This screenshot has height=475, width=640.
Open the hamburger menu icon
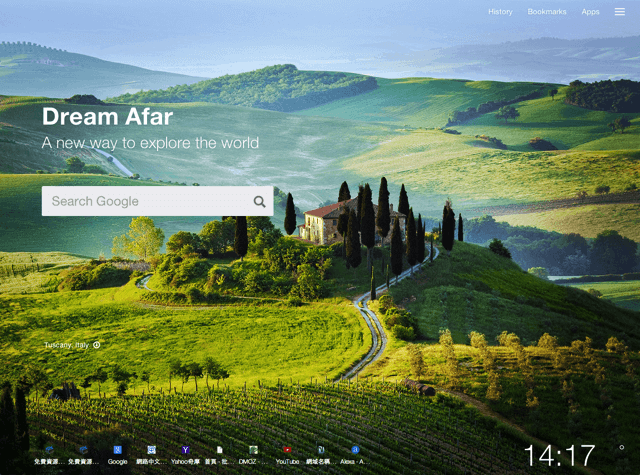[x=619, y=12]
